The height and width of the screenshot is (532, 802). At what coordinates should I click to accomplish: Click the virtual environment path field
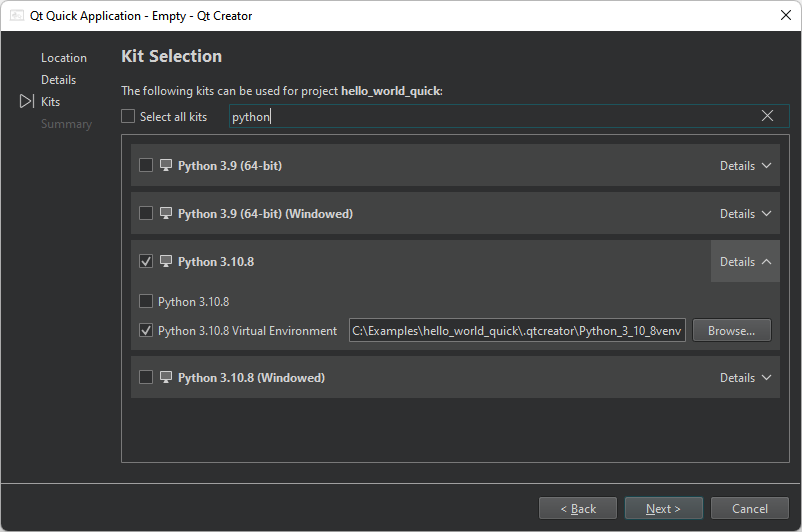pos(517,330)
